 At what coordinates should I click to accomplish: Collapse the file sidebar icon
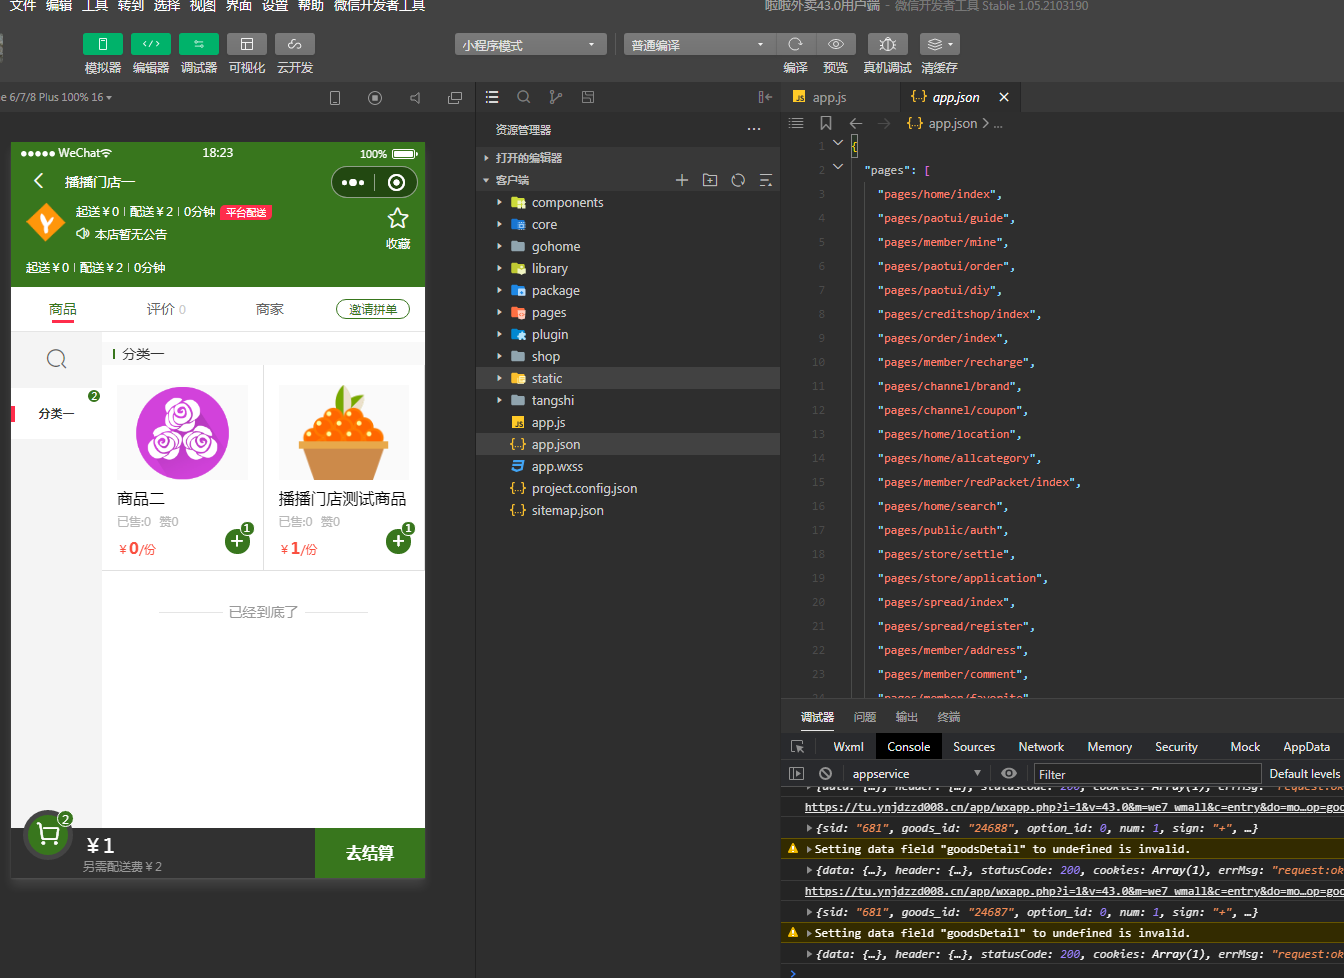pos(765,97)
